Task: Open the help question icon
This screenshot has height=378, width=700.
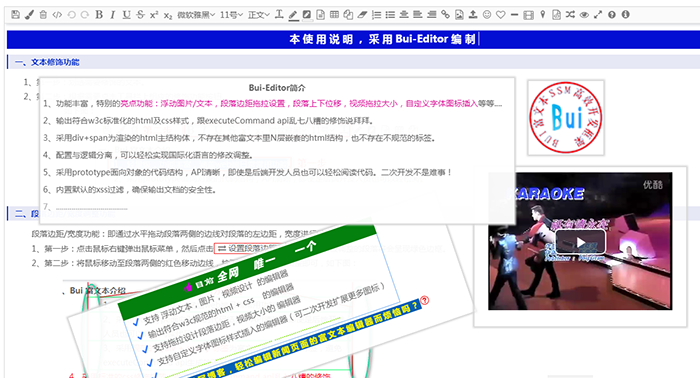Action: click(612, 15)
